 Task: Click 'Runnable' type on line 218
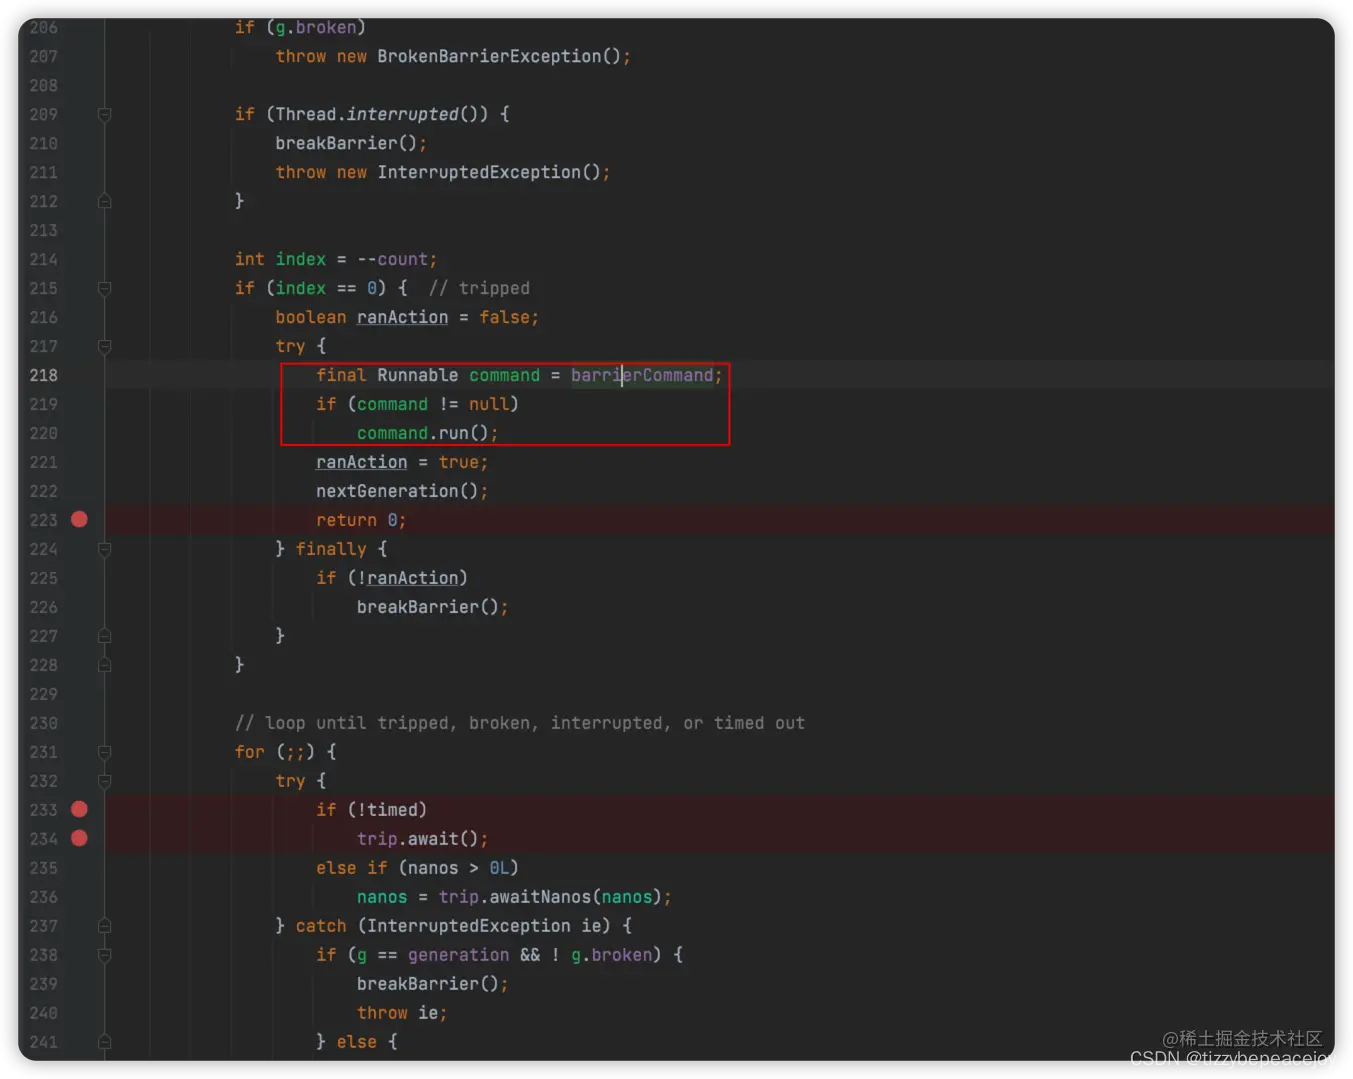coord(417,375)
